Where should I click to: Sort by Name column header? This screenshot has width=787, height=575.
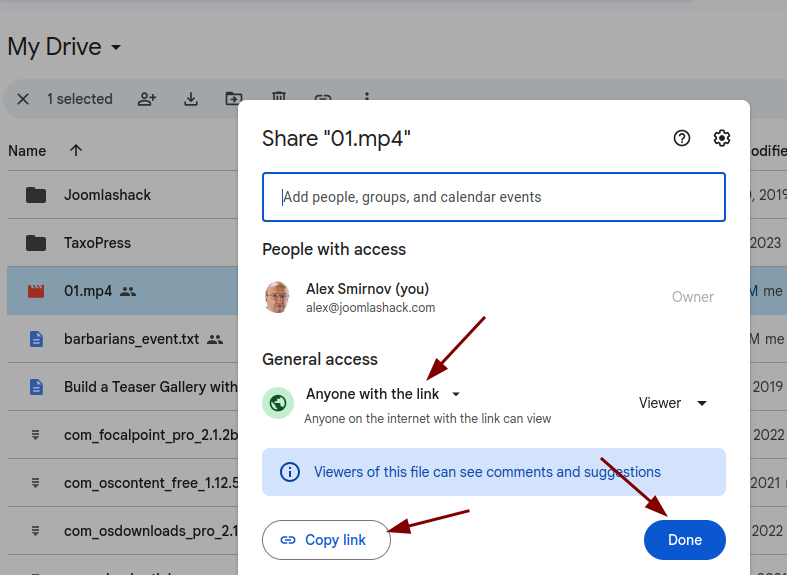[27, 151]
